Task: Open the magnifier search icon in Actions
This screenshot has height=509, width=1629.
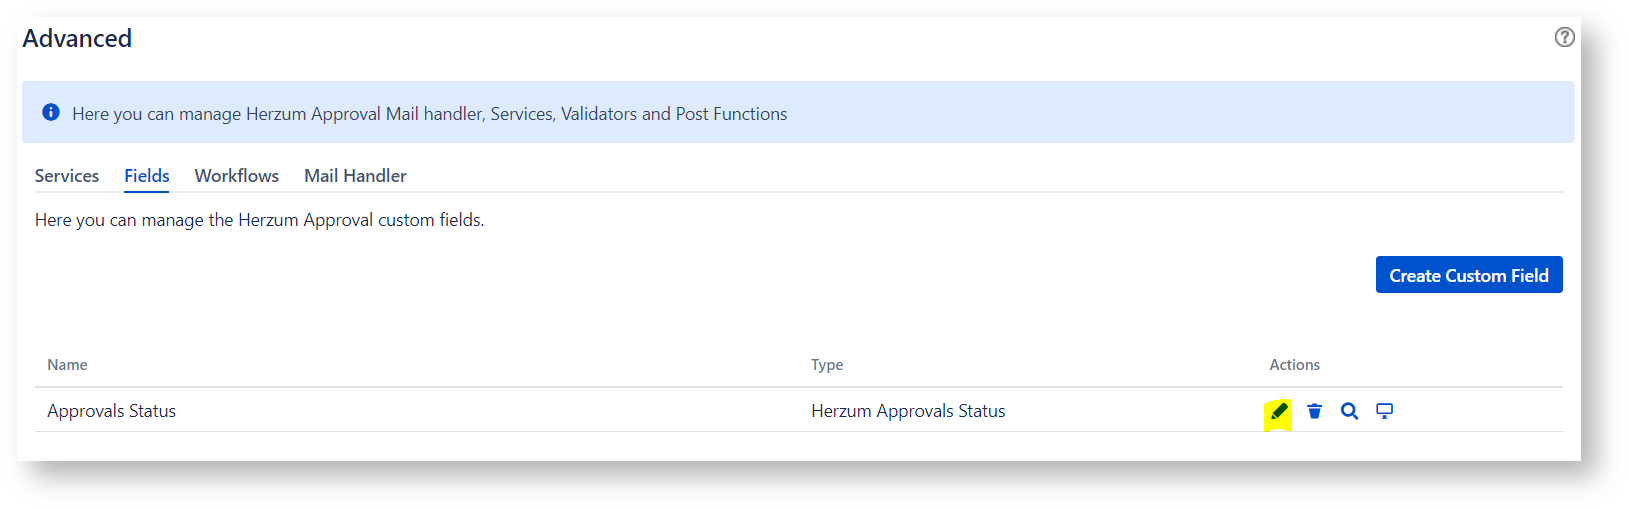Action: (1350, 411)
